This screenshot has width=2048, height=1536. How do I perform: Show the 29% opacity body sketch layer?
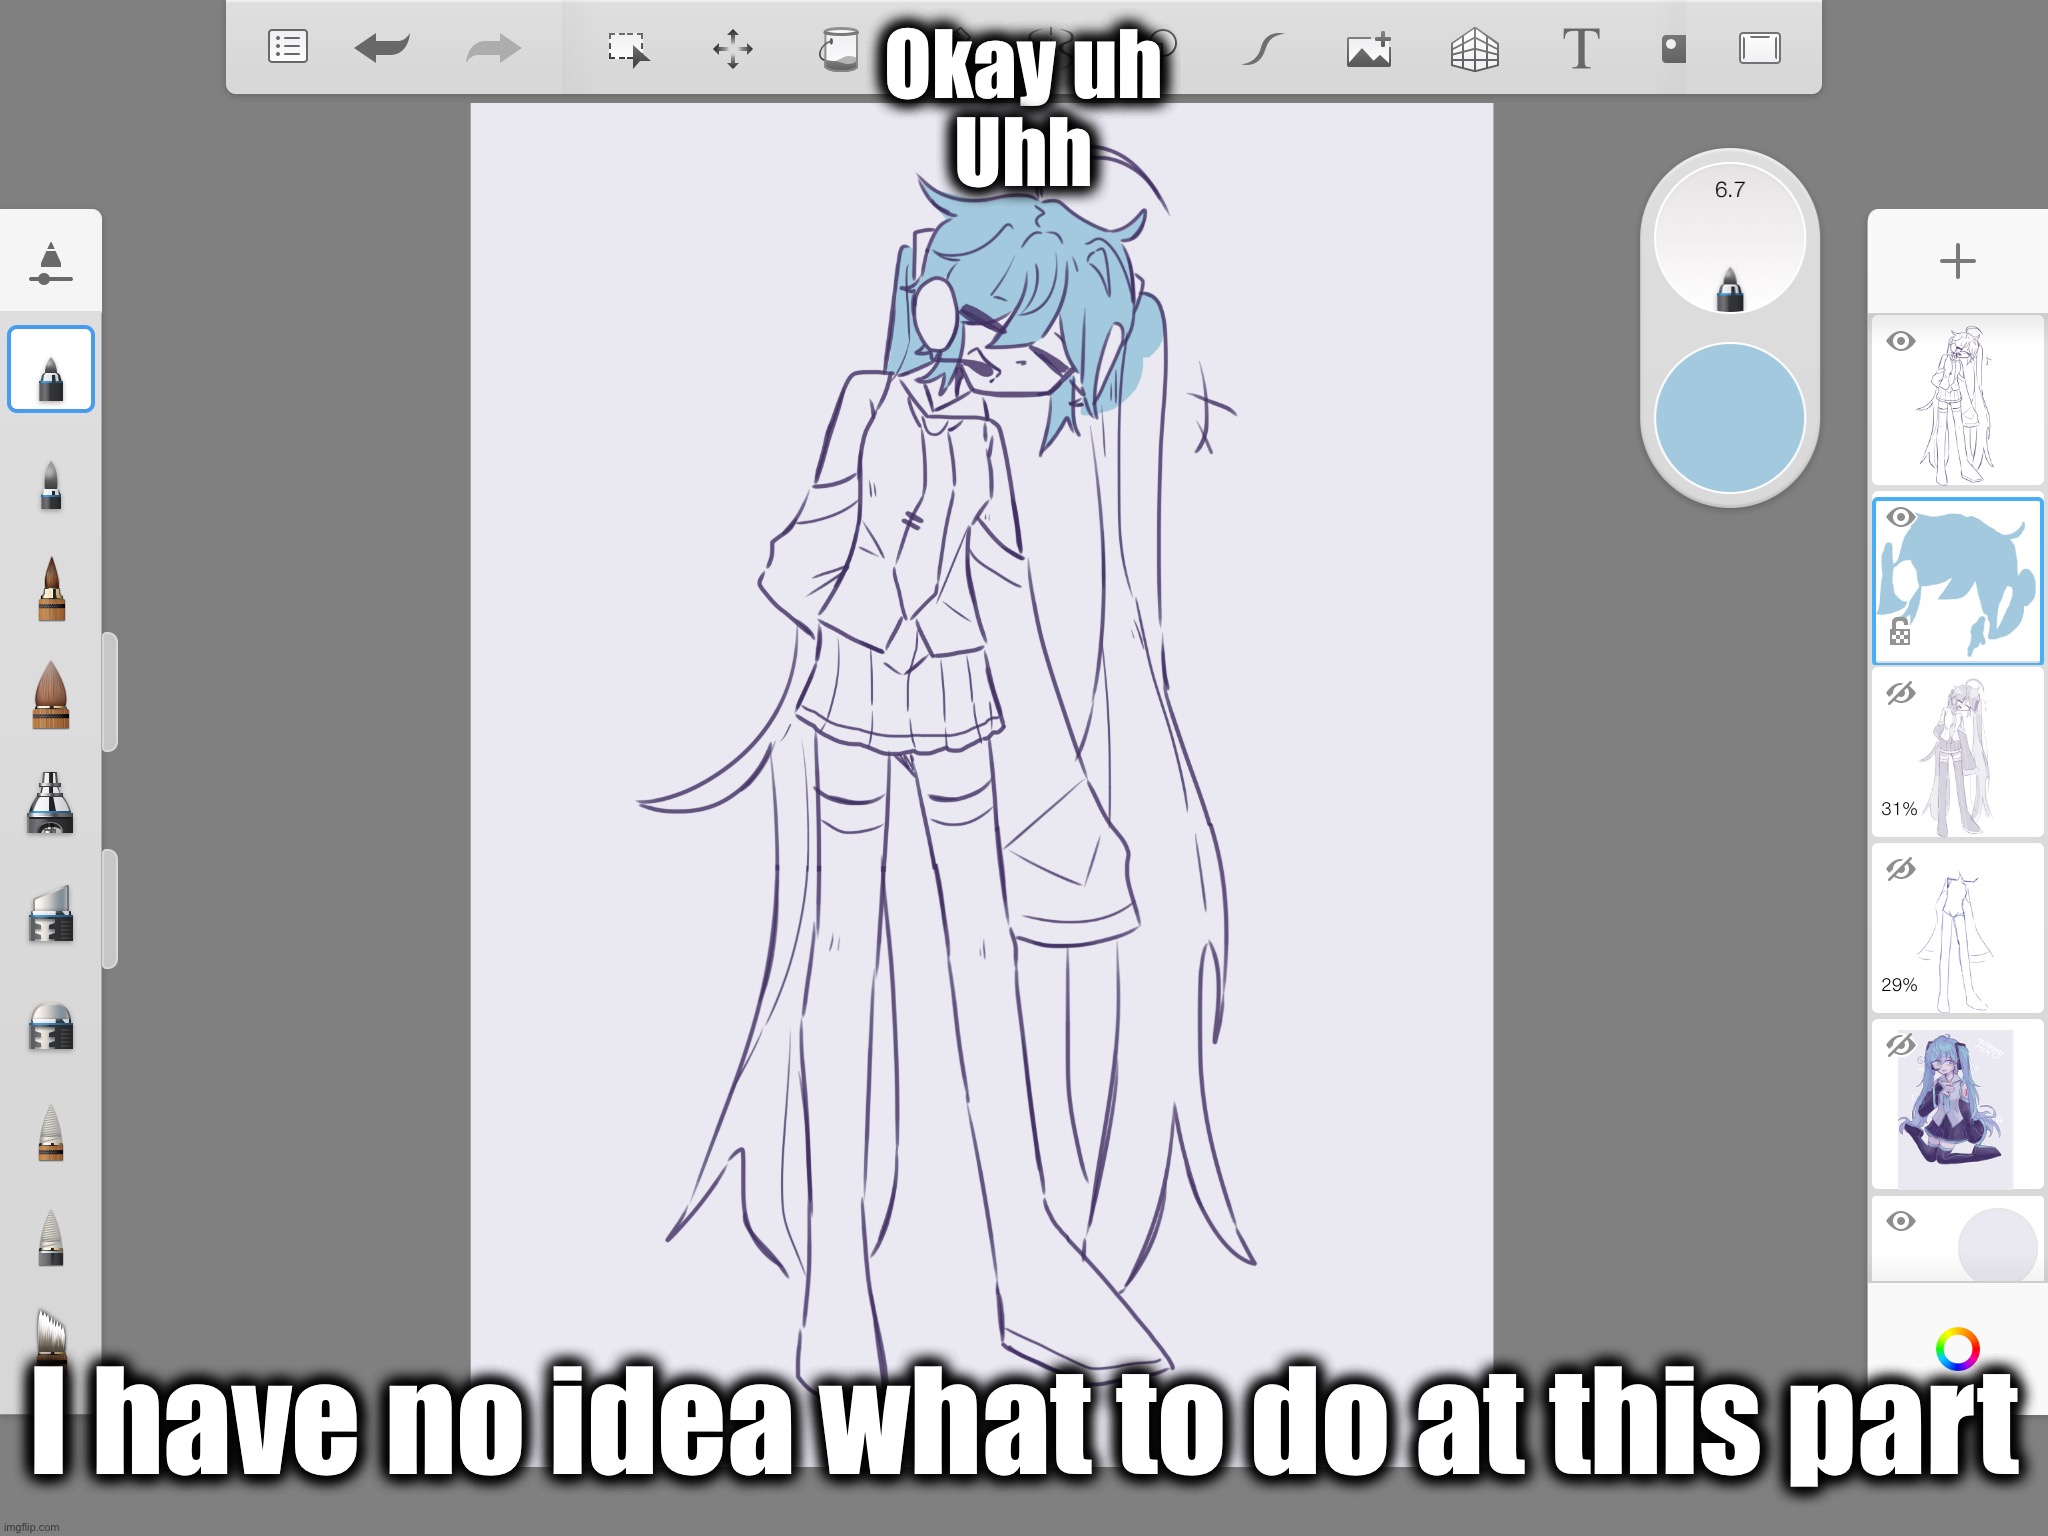coord(1900,869)
